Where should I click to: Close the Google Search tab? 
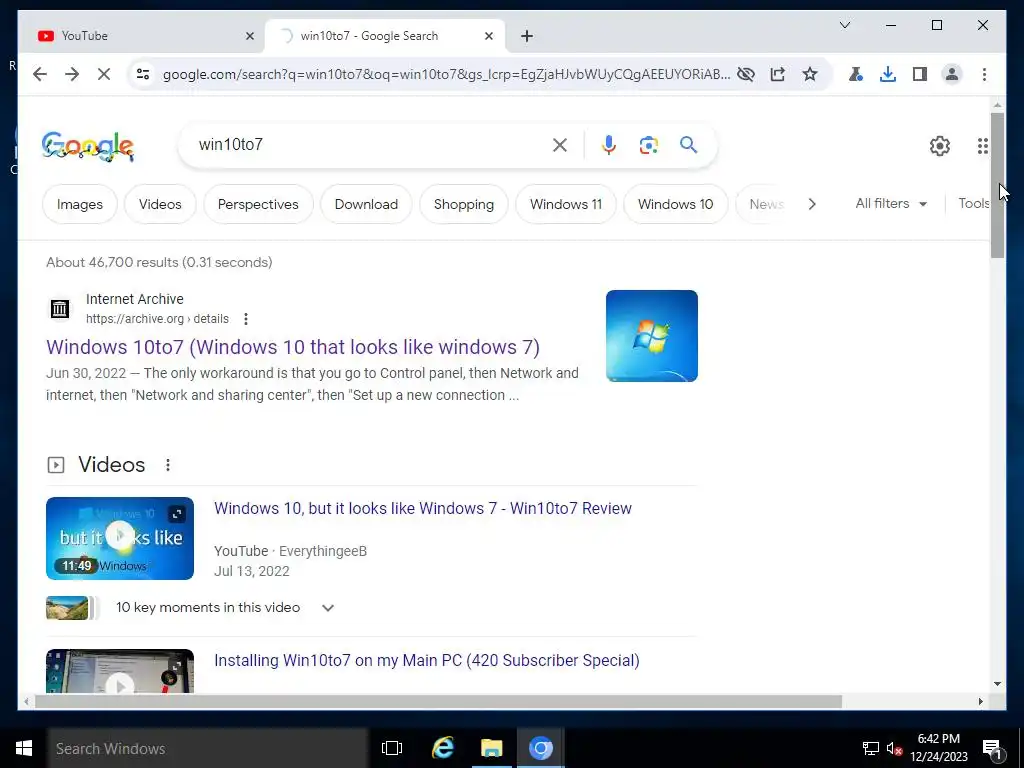[488, 36]
